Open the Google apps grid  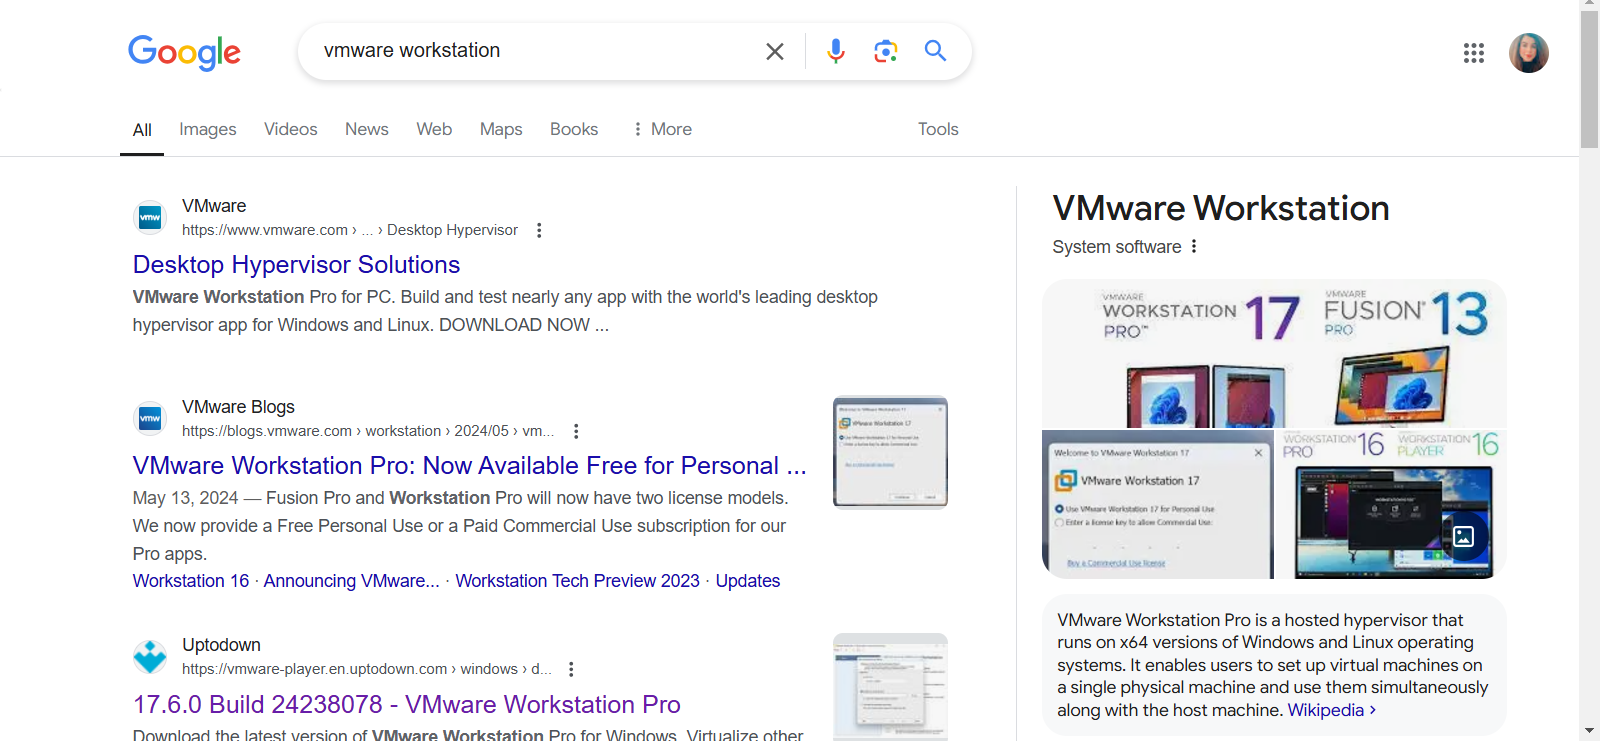(1473, 53)
